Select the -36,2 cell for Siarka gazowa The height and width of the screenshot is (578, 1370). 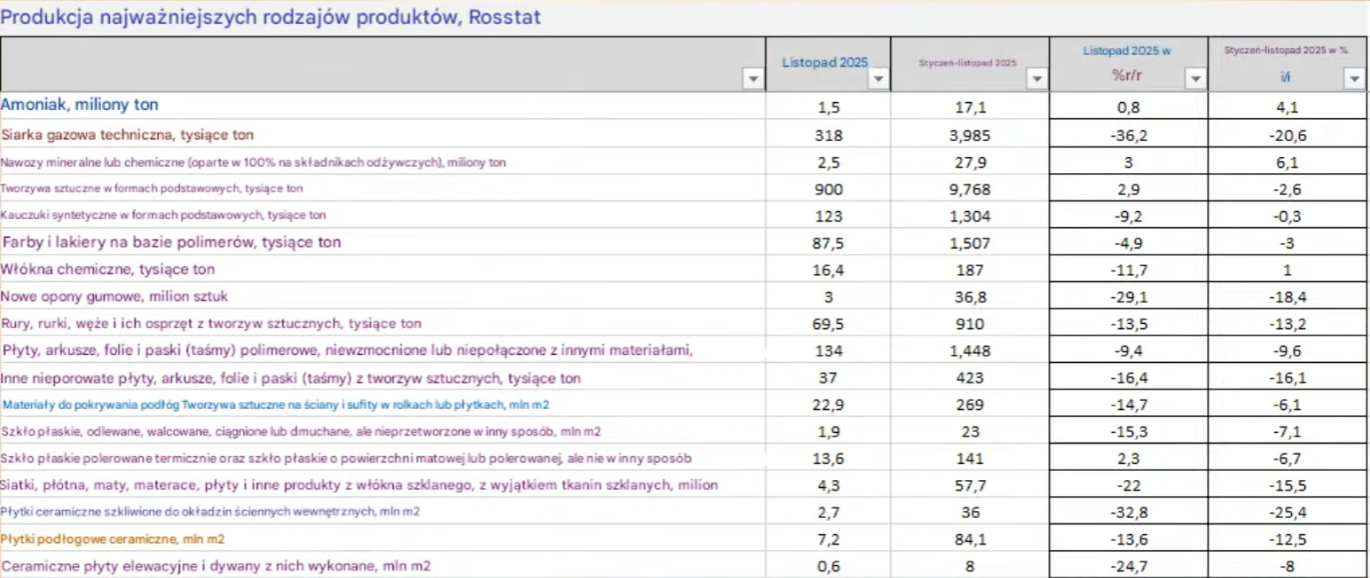click(x=1128, y=135)
